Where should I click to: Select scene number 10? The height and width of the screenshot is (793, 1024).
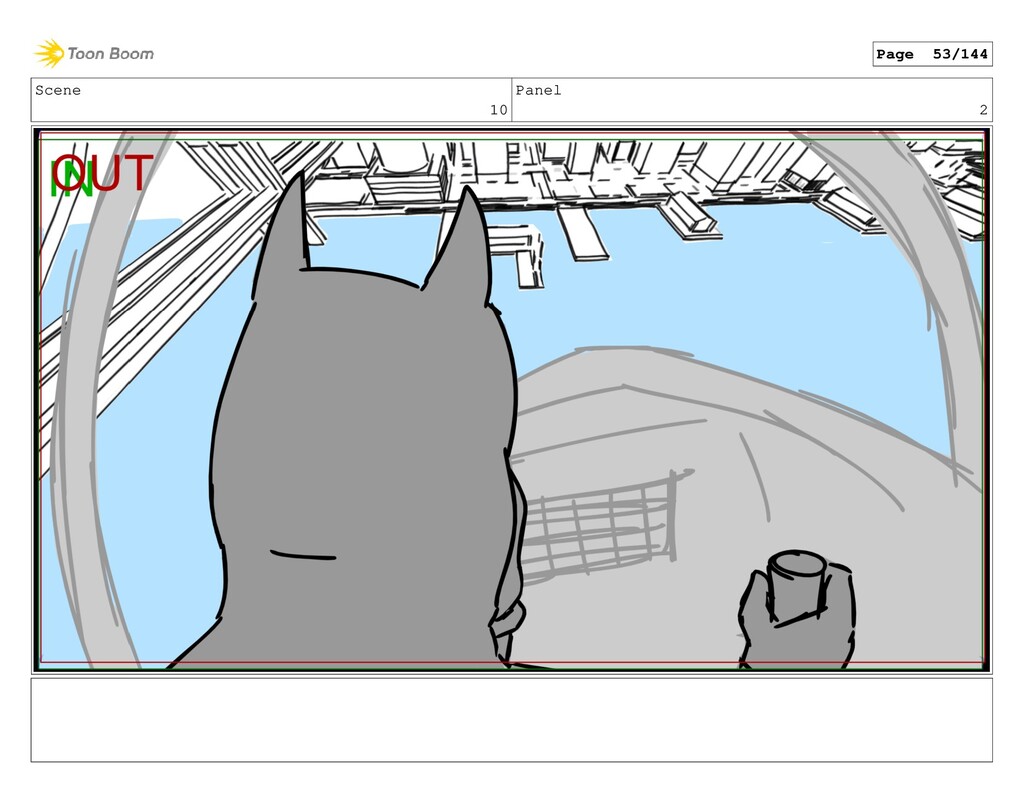click(498, 110)
